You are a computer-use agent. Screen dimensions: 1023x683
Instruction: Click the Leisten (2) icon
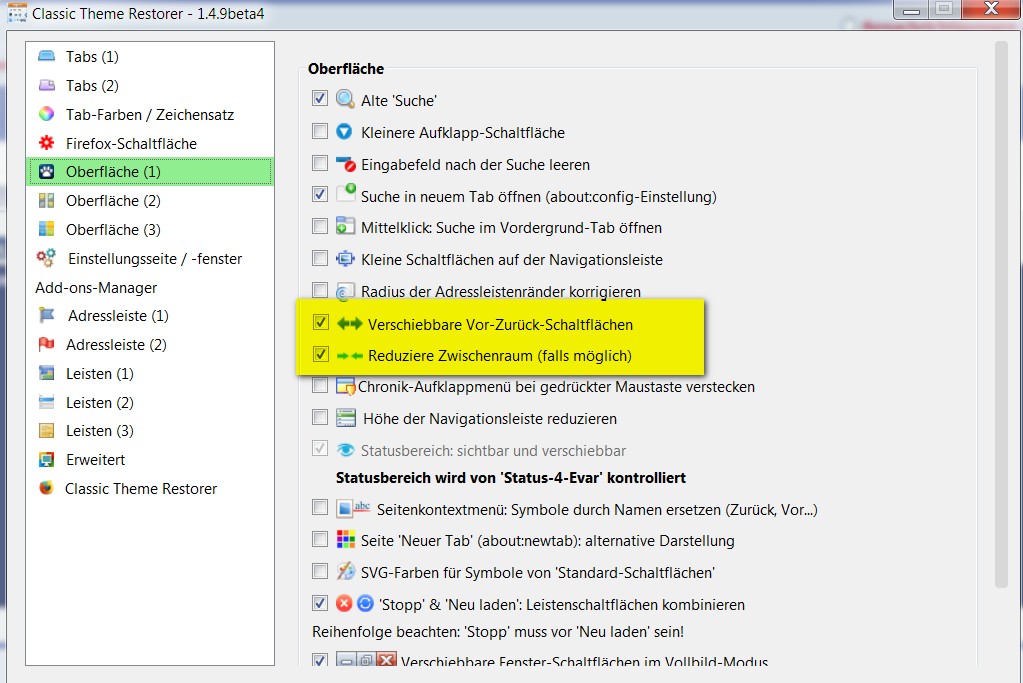pyautogui.click(x=46, y=402)
